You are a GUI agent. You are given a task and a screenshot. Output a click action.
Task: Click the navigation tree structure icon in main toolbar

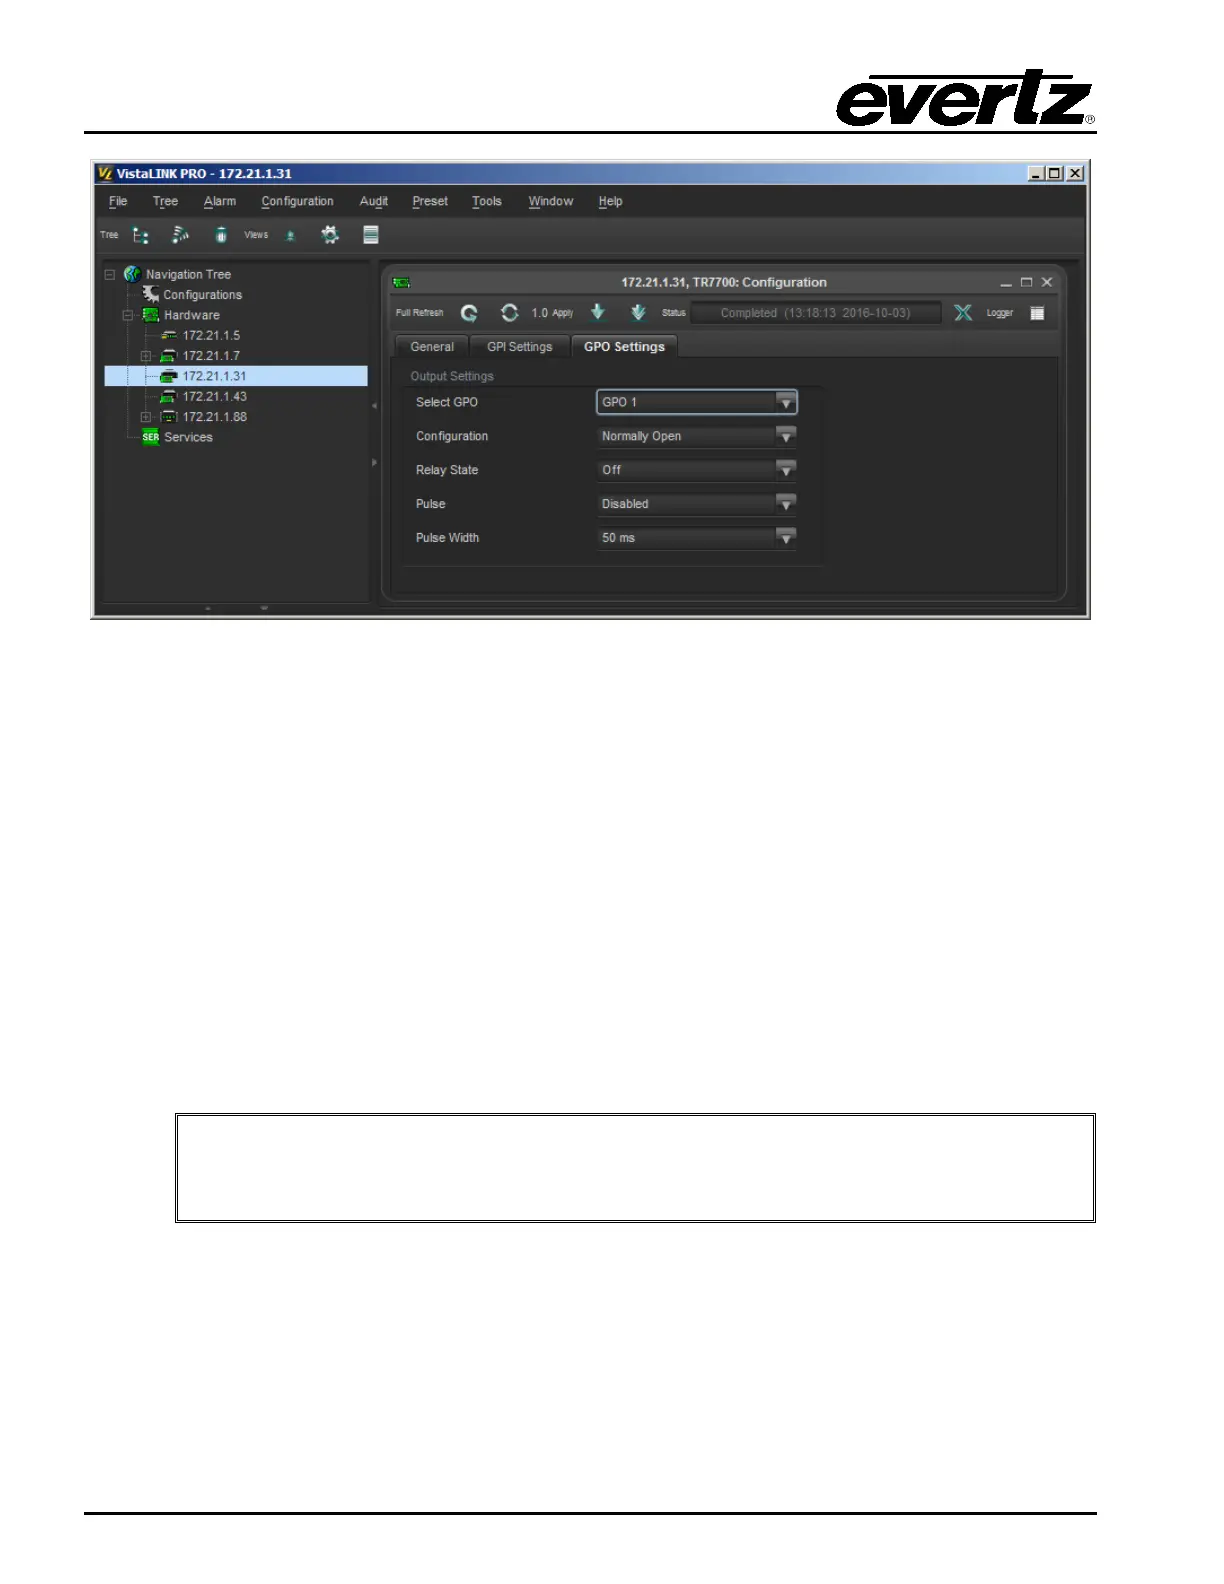pos(141,235)
